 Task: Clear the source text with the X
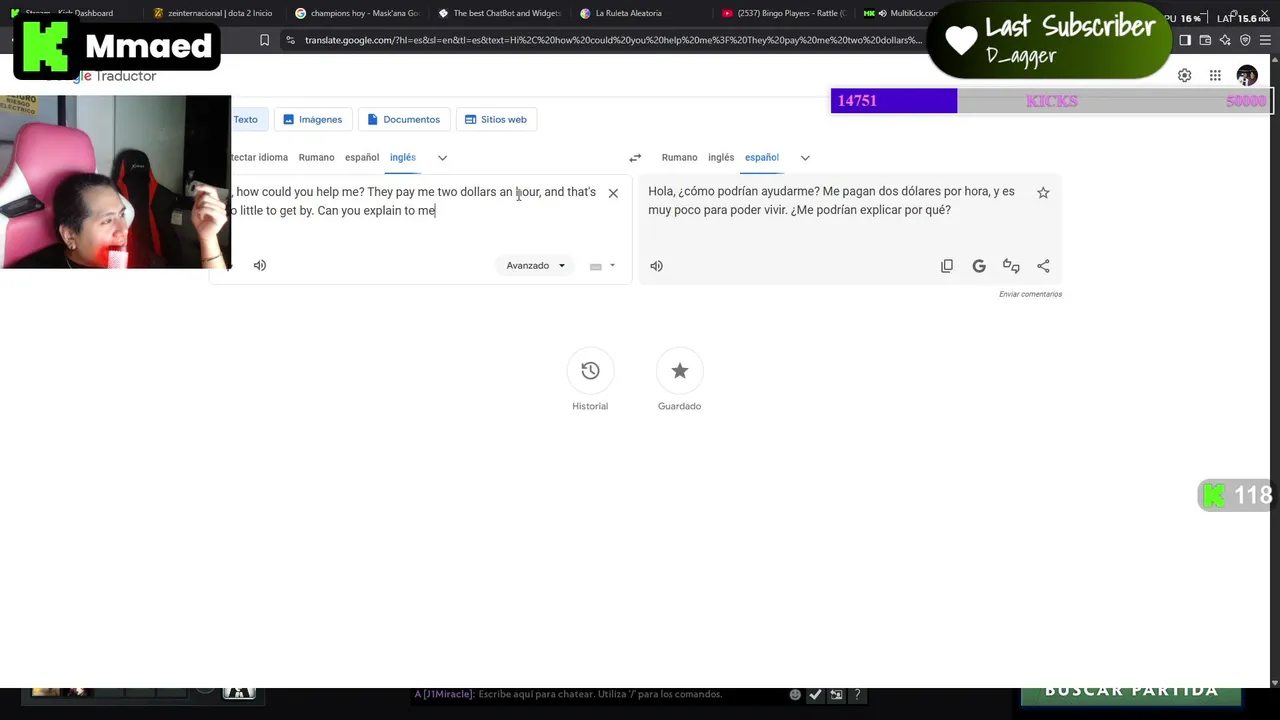pos(613,193)
